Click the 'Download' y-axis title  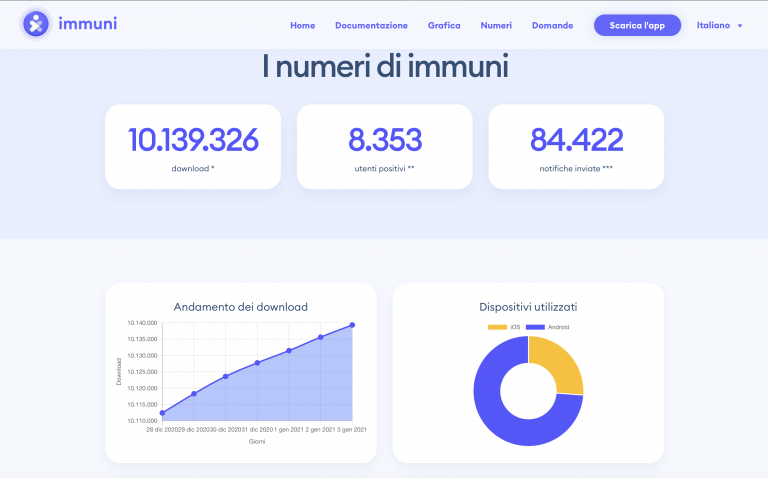click(119, 371)
